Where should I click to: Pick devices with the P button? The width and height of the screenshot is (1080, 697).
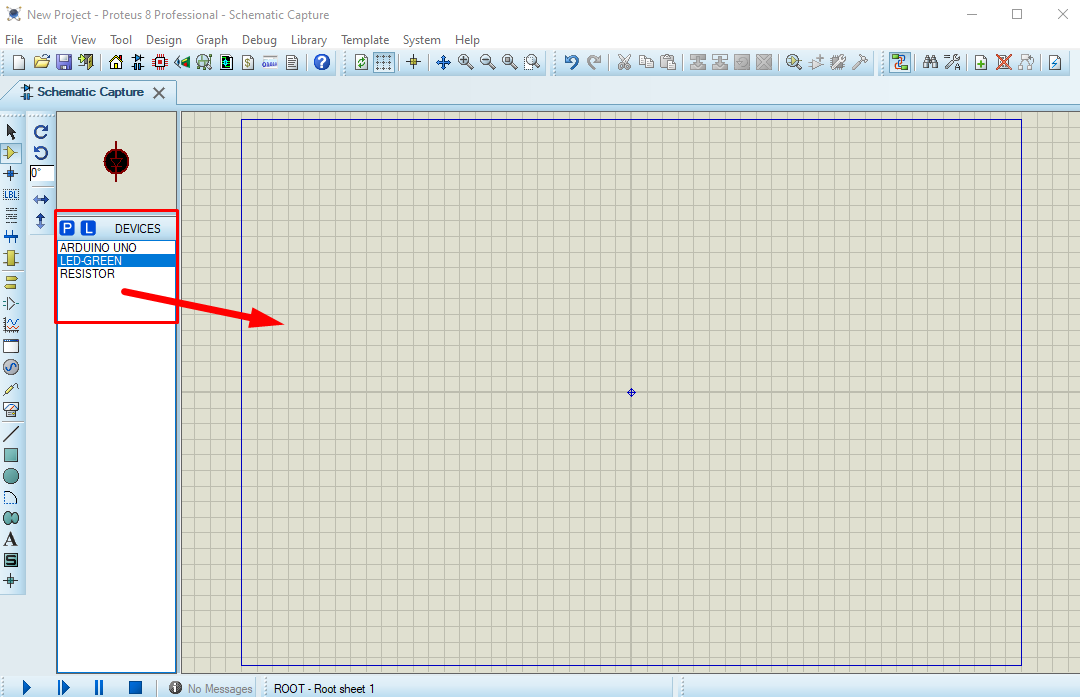67,228
